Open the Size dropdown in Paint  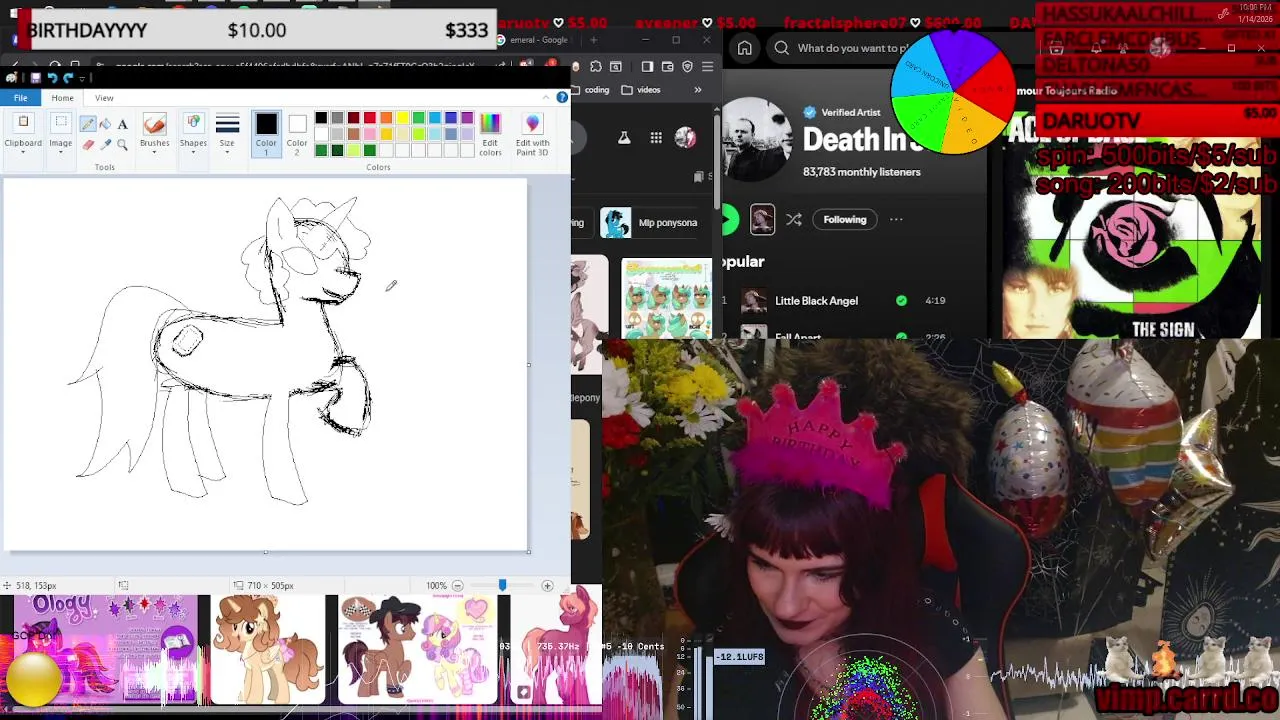pos(227,133)
